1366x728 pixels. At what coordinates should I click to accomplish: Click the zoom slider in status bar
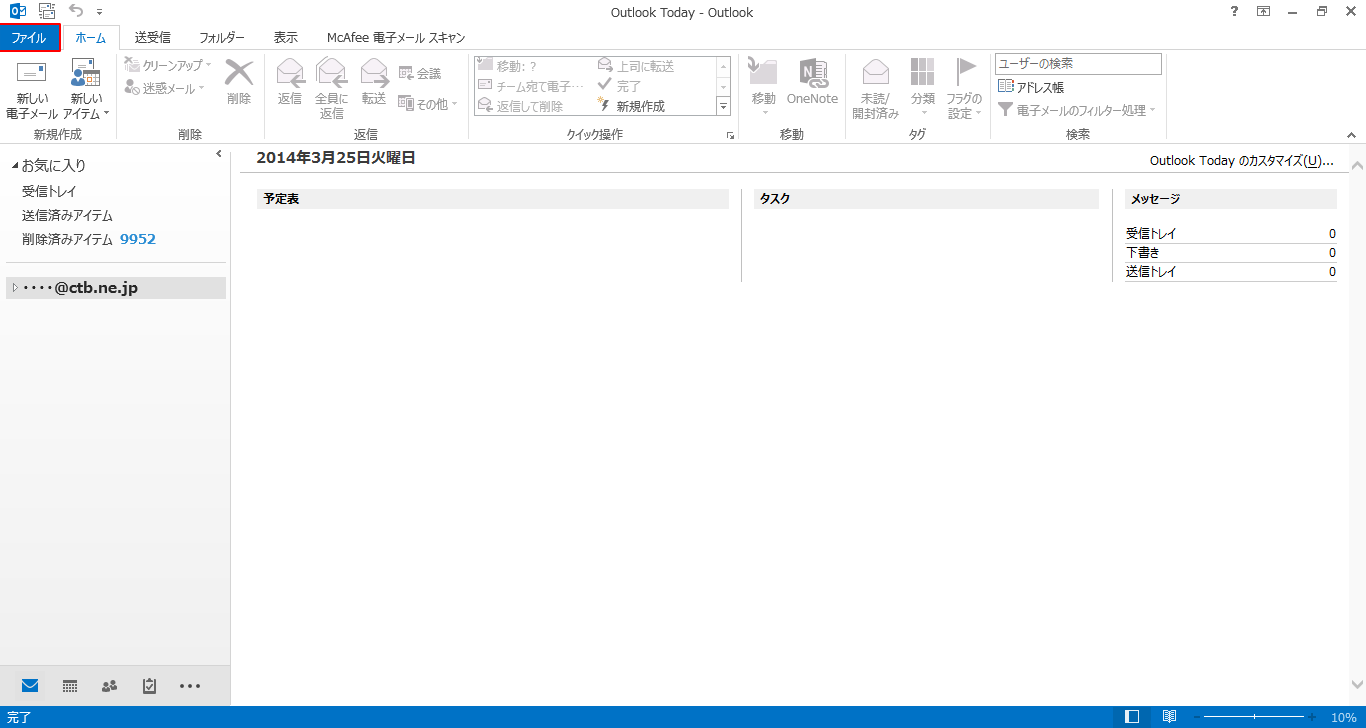1254,717
